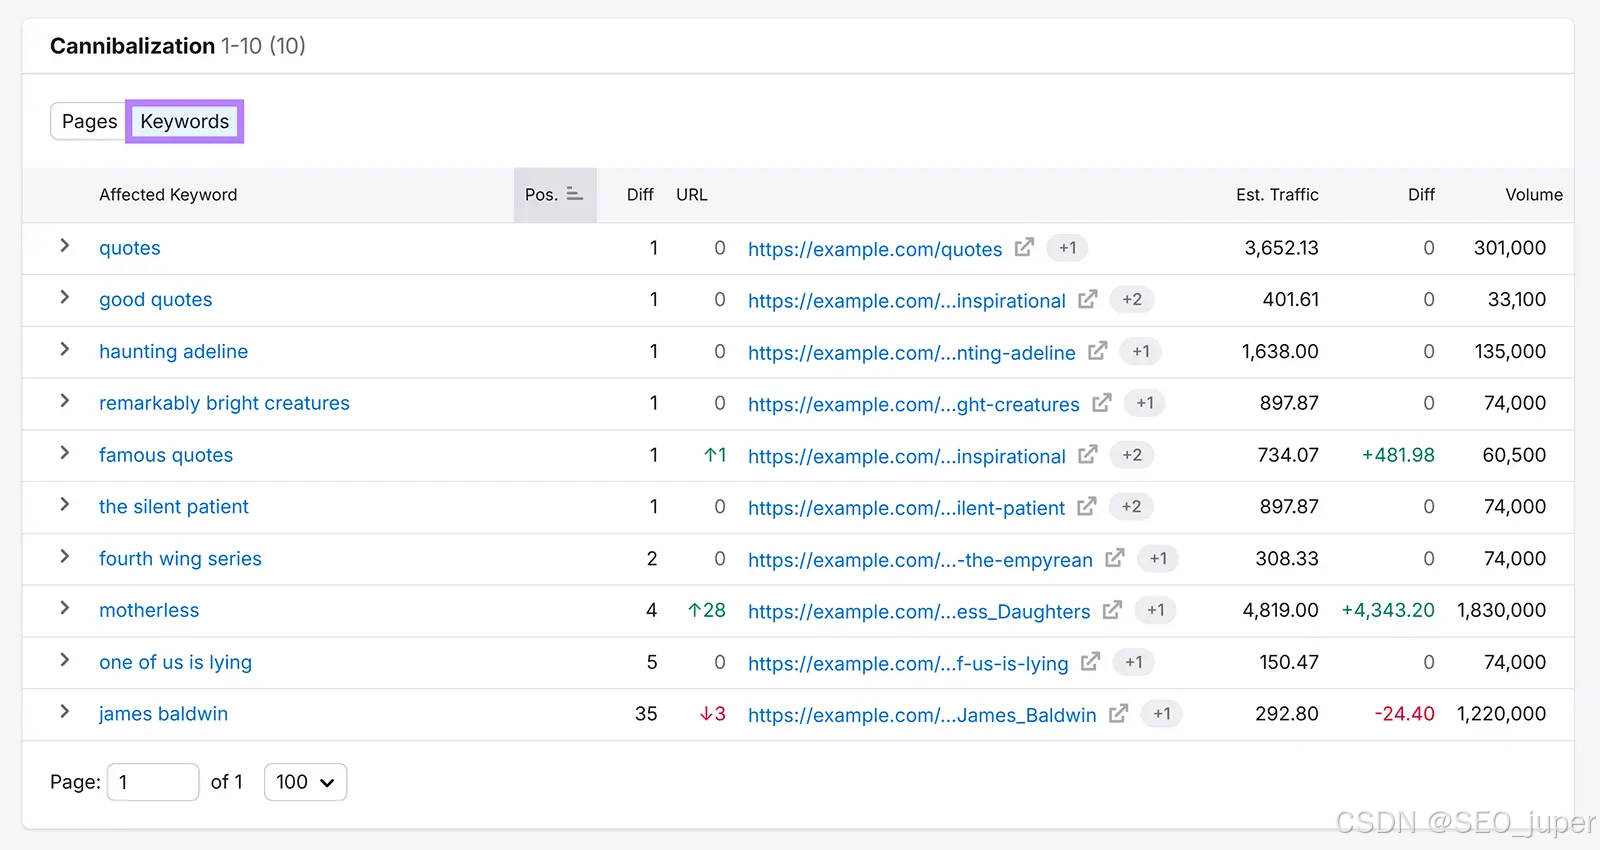Focus the Page number input field
Viewport: 1600px width, 850px height.
coord(153,782)
